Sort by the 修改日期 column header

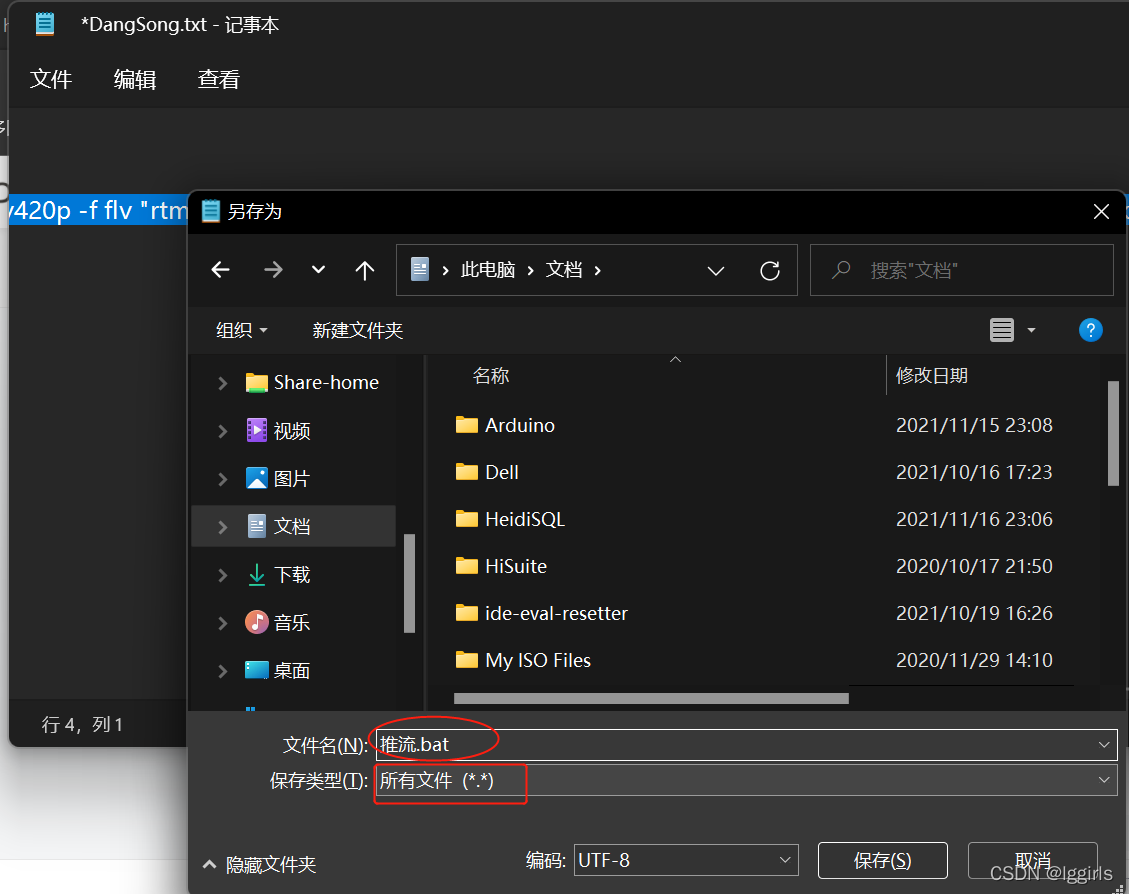[932, 375]
